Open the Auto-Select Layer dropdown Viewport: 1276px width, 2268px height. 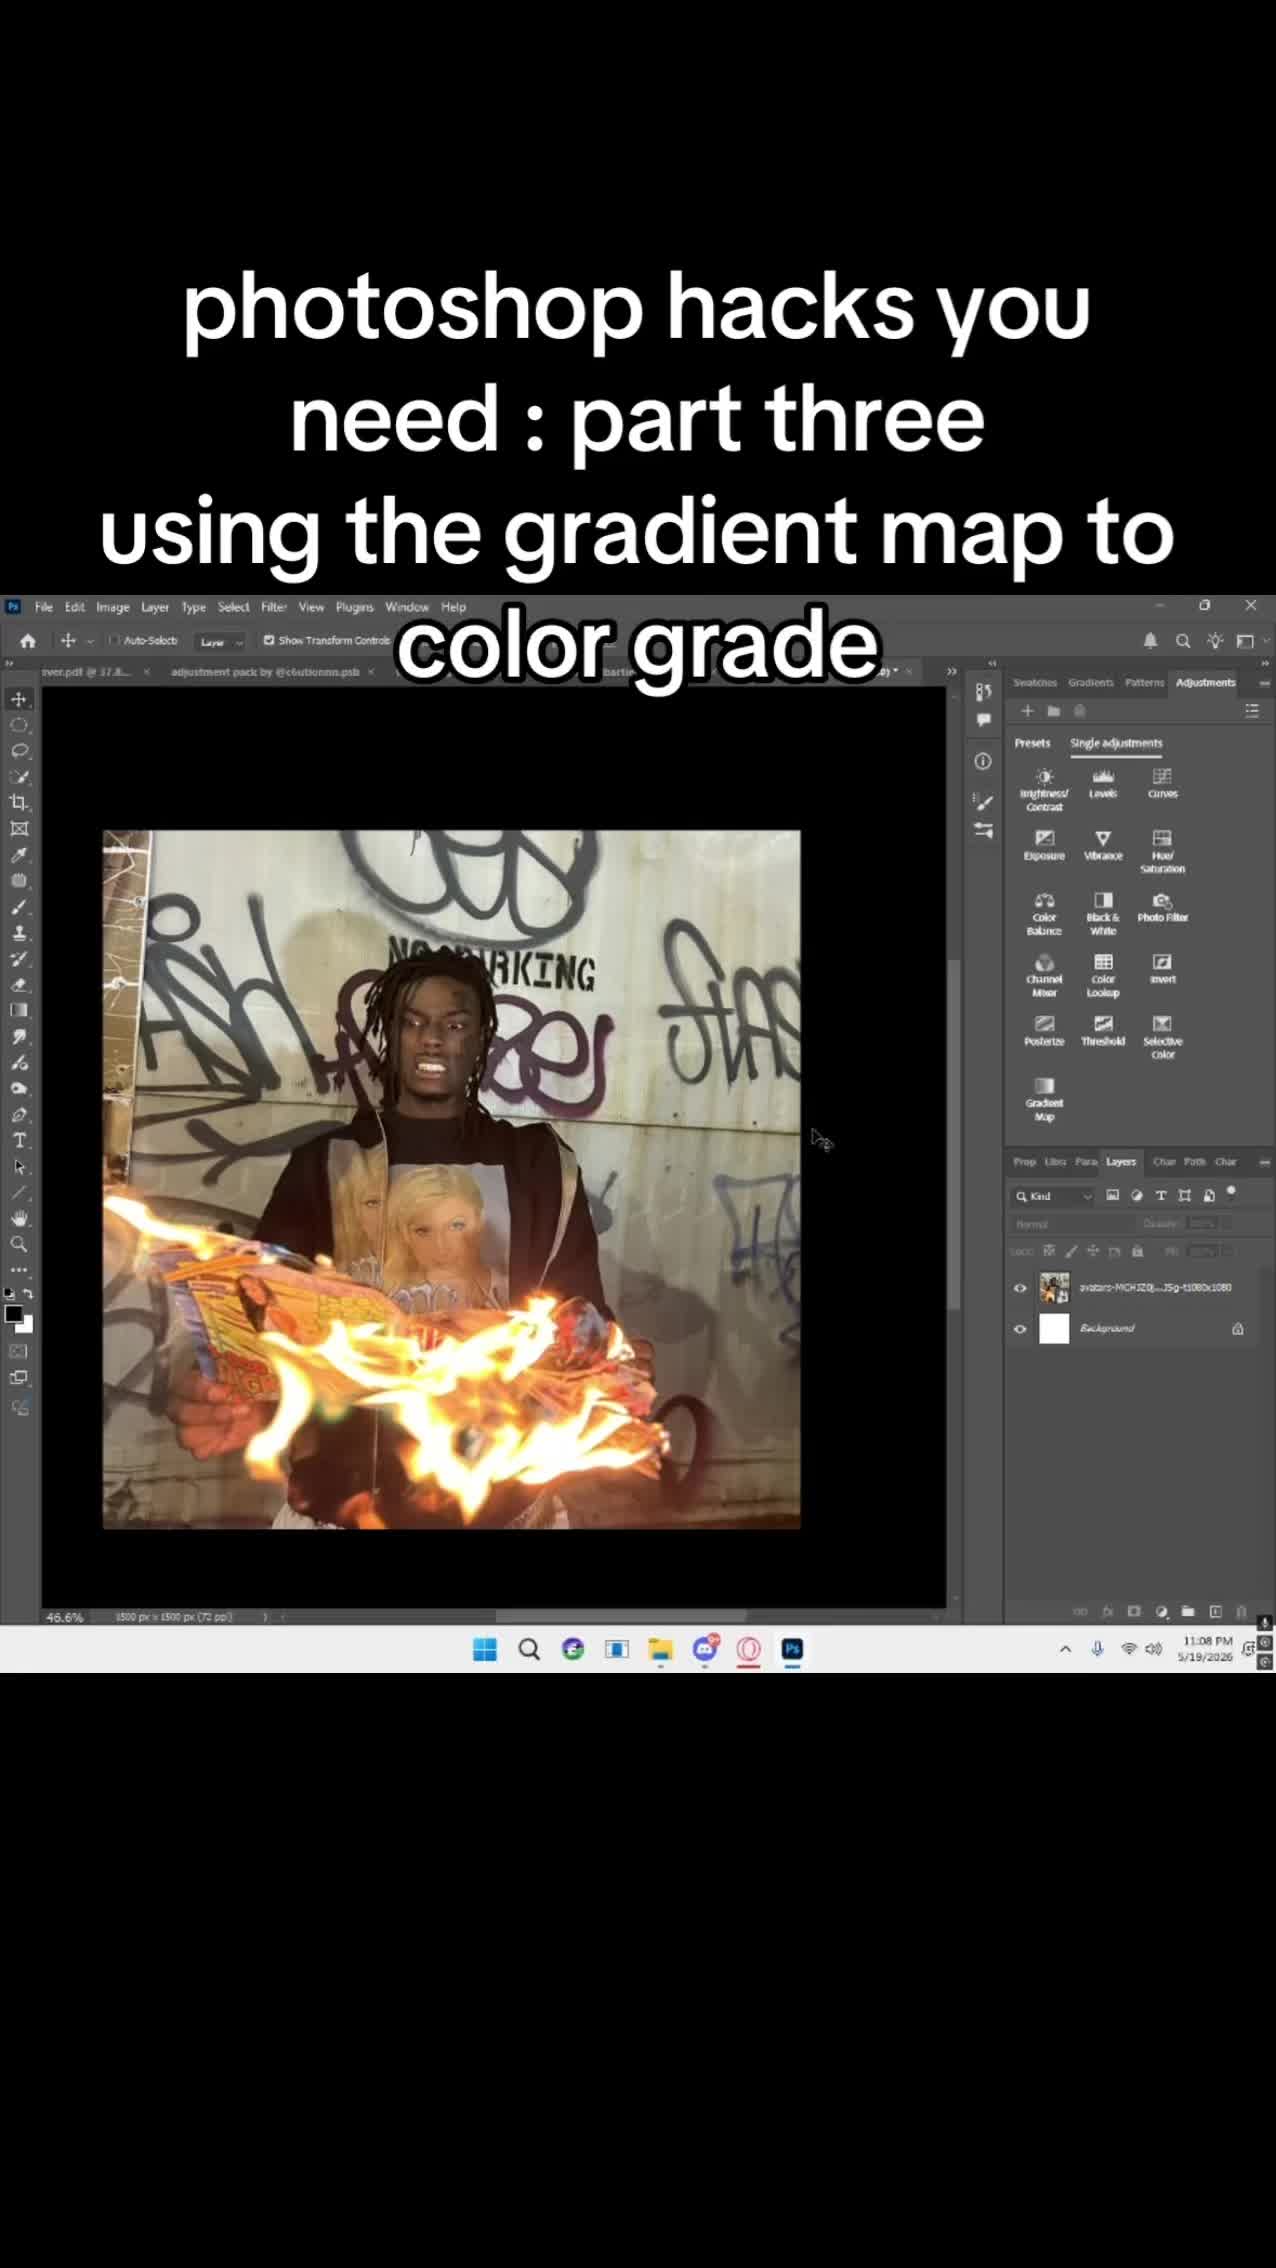220,641
